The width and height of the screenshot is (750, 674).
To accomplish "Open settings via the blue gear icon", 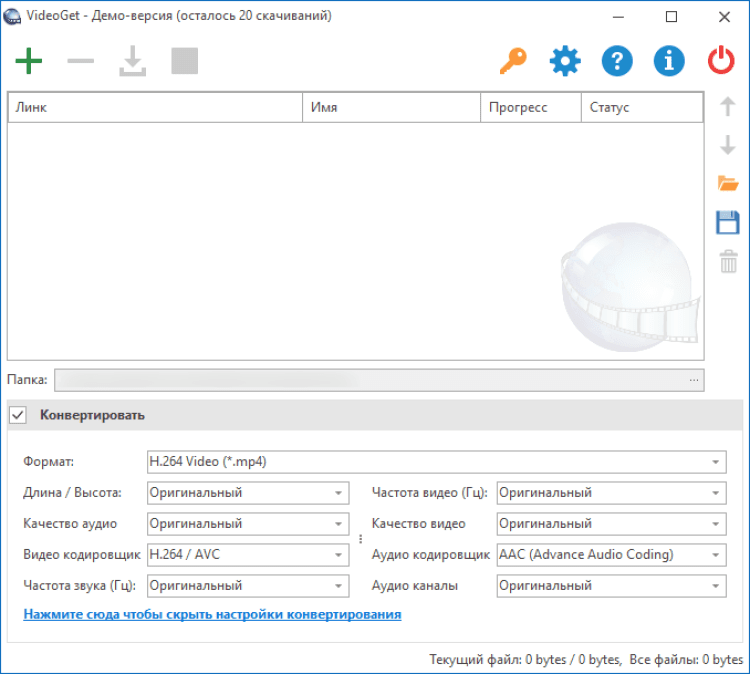I will tap(565, 61).
